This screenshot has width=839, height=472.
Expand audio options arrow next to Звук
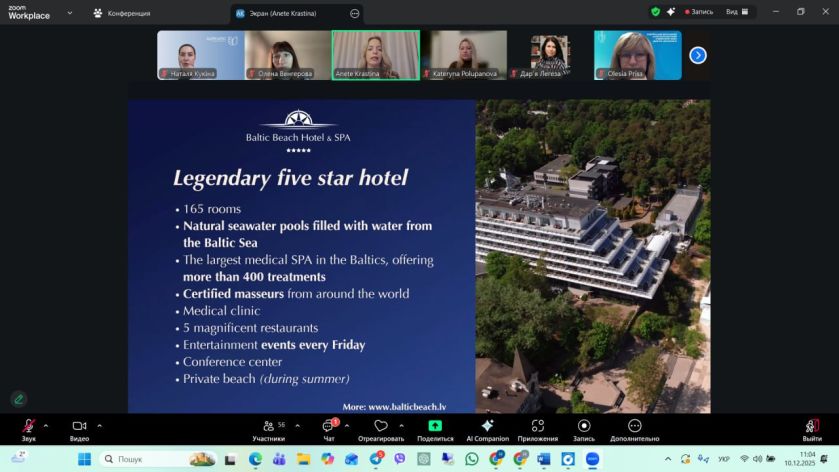tap(45, 426)
